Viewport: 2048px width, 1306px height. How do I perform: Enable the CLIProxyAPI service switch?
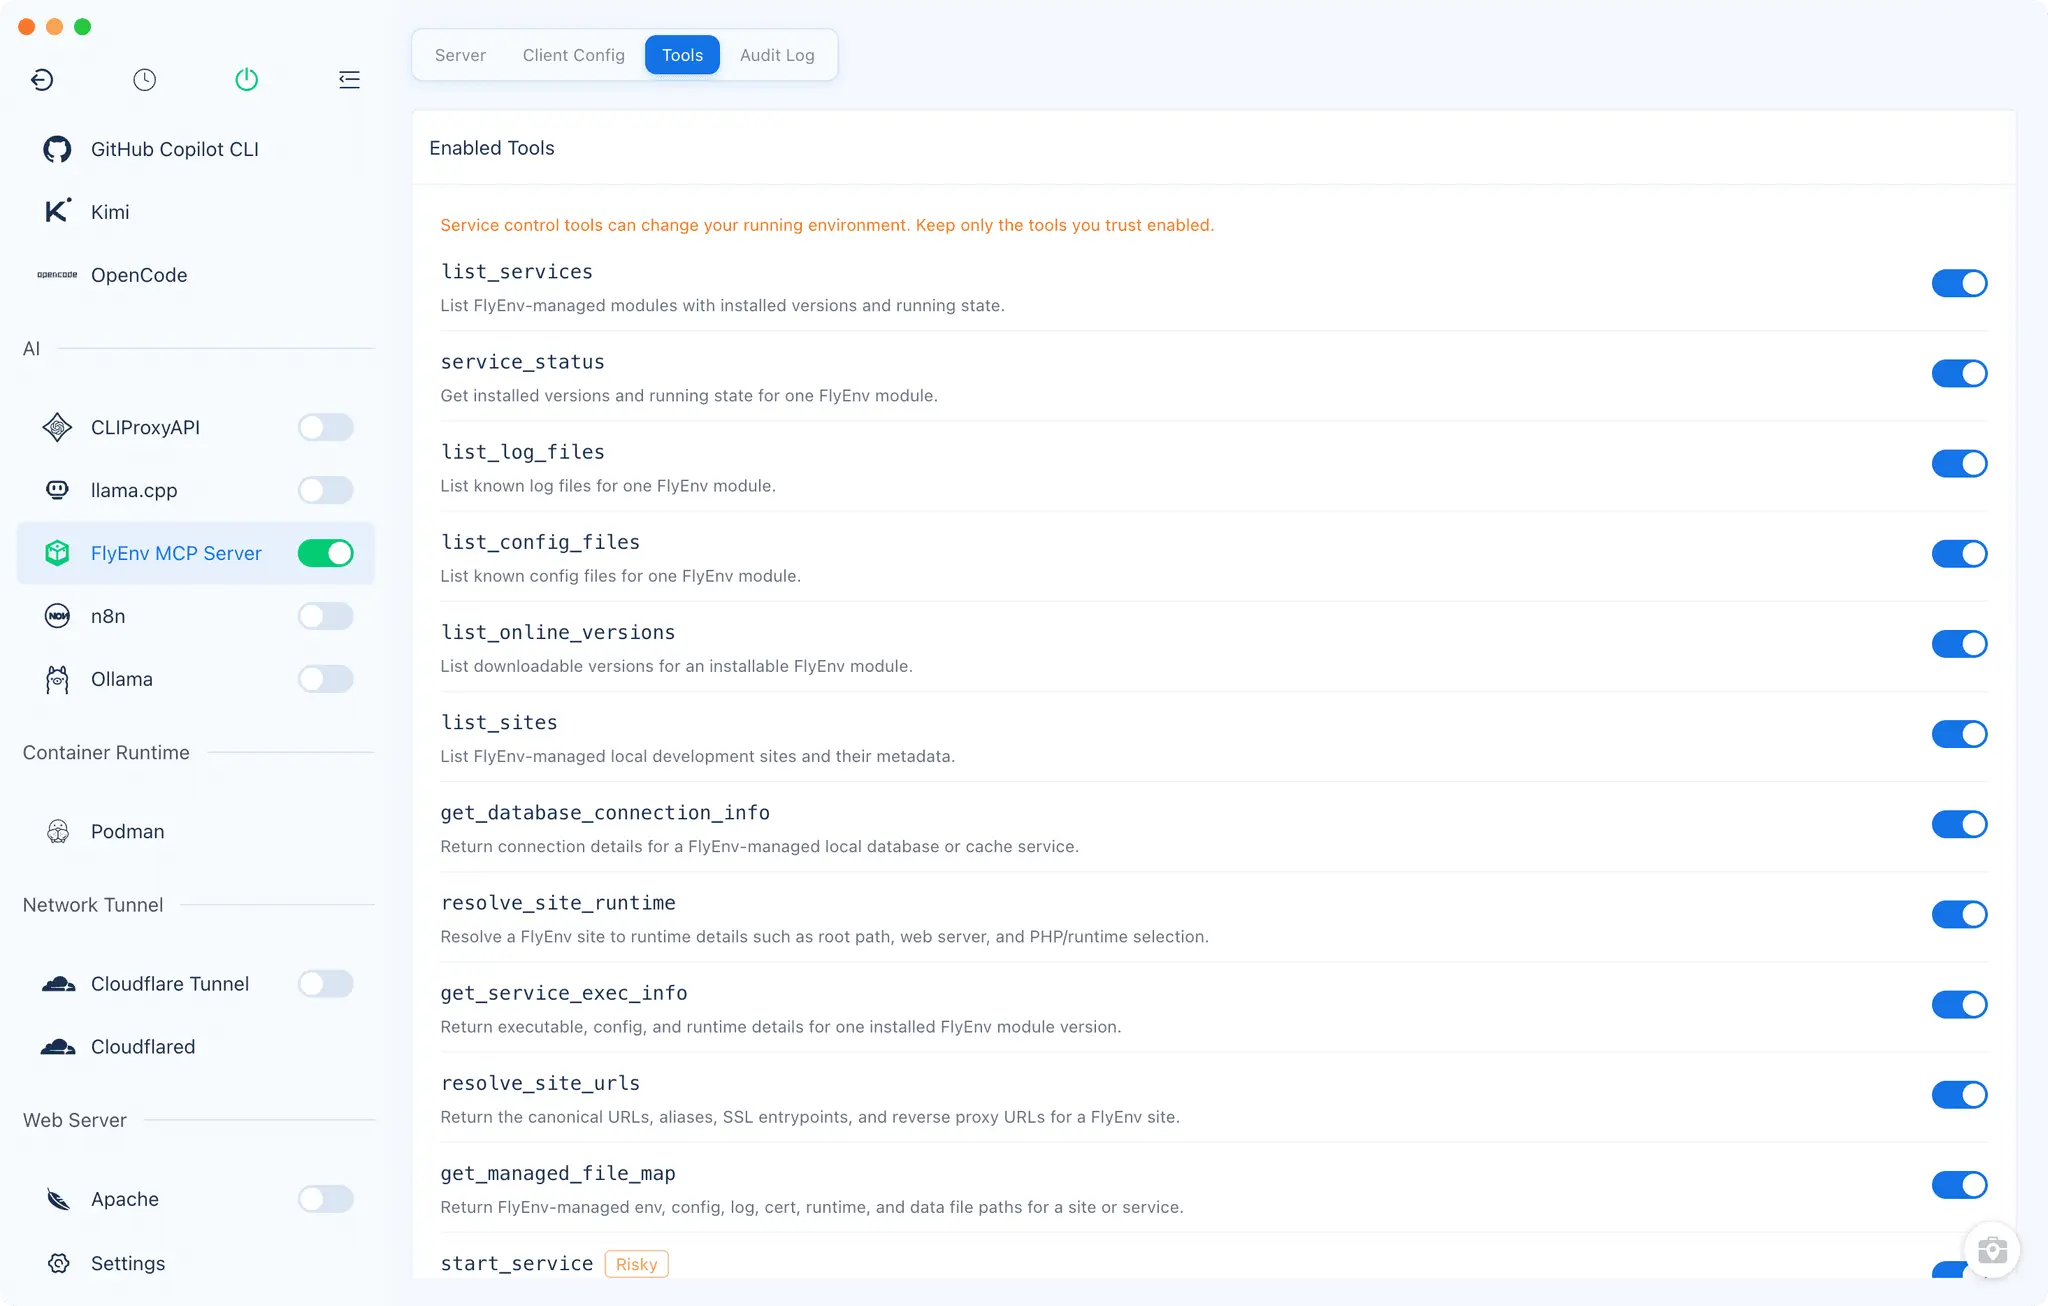[x=326, y=427]
